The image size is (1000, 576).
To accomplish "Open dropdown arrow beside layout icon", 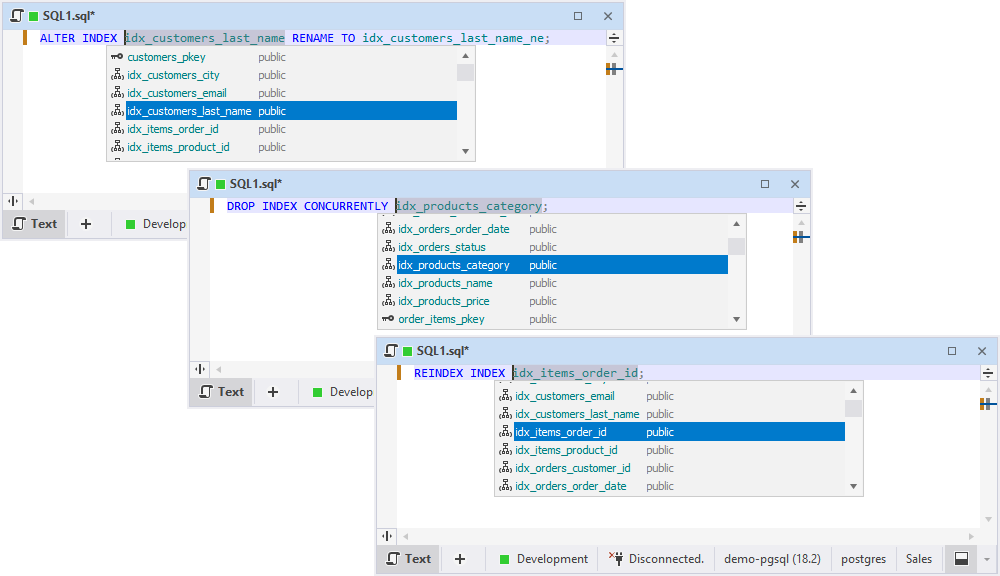I will [987, 559].
